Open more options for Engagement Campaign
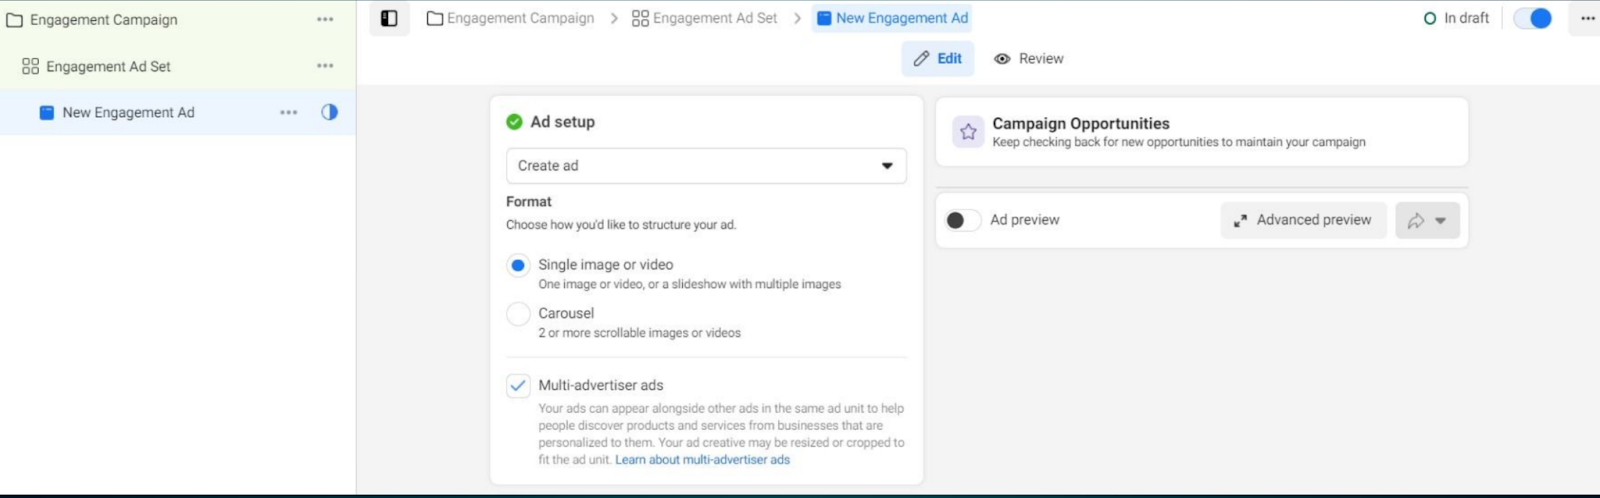 [x=325, y=19]
